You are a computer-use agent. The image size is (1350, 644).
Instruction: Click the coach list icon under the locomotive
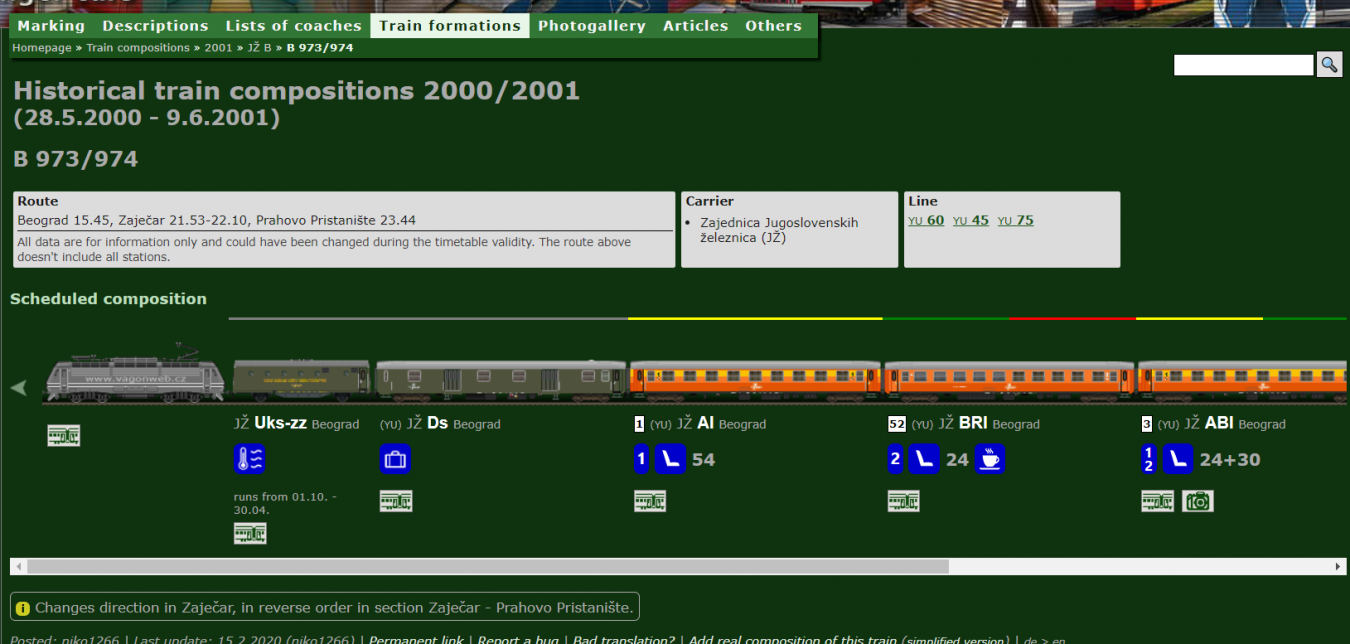tap(63, 435)
